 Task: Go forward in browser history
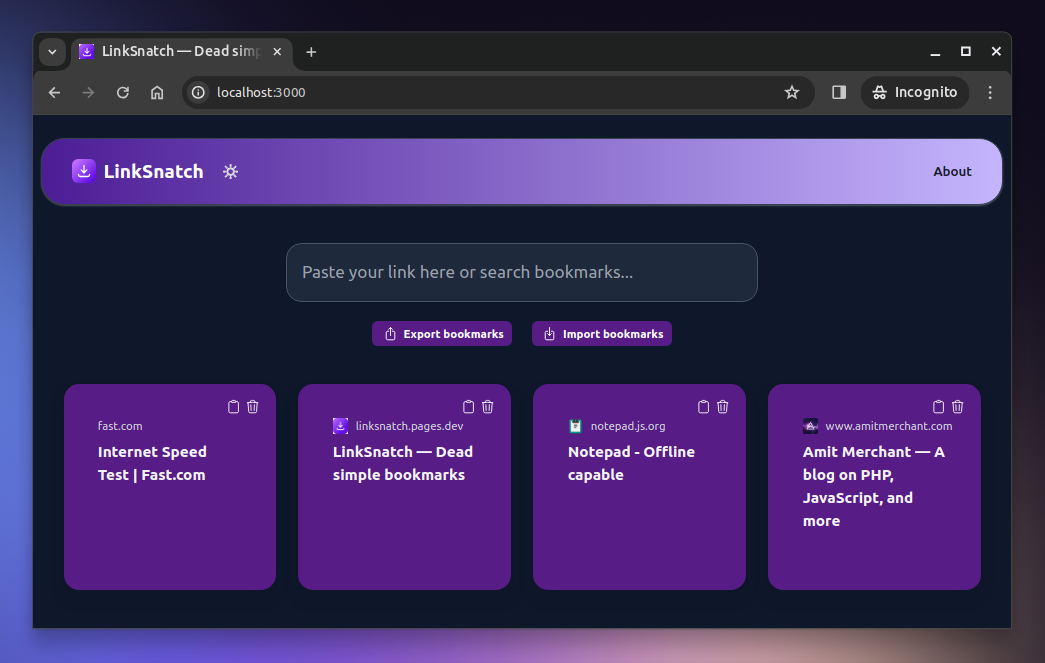[88, 93]
